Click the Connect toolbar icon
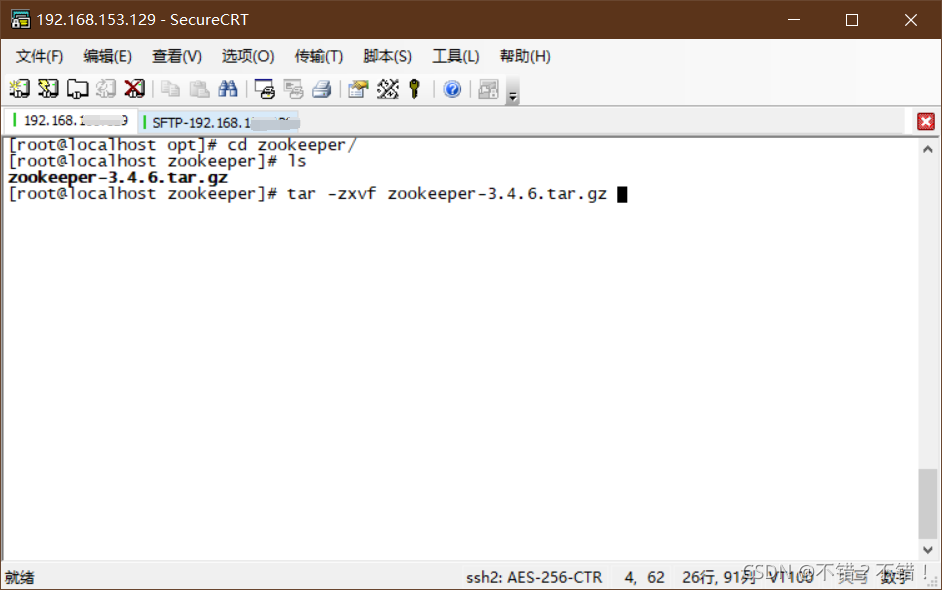This screenshot has width=942, height=590. point(19,89)
